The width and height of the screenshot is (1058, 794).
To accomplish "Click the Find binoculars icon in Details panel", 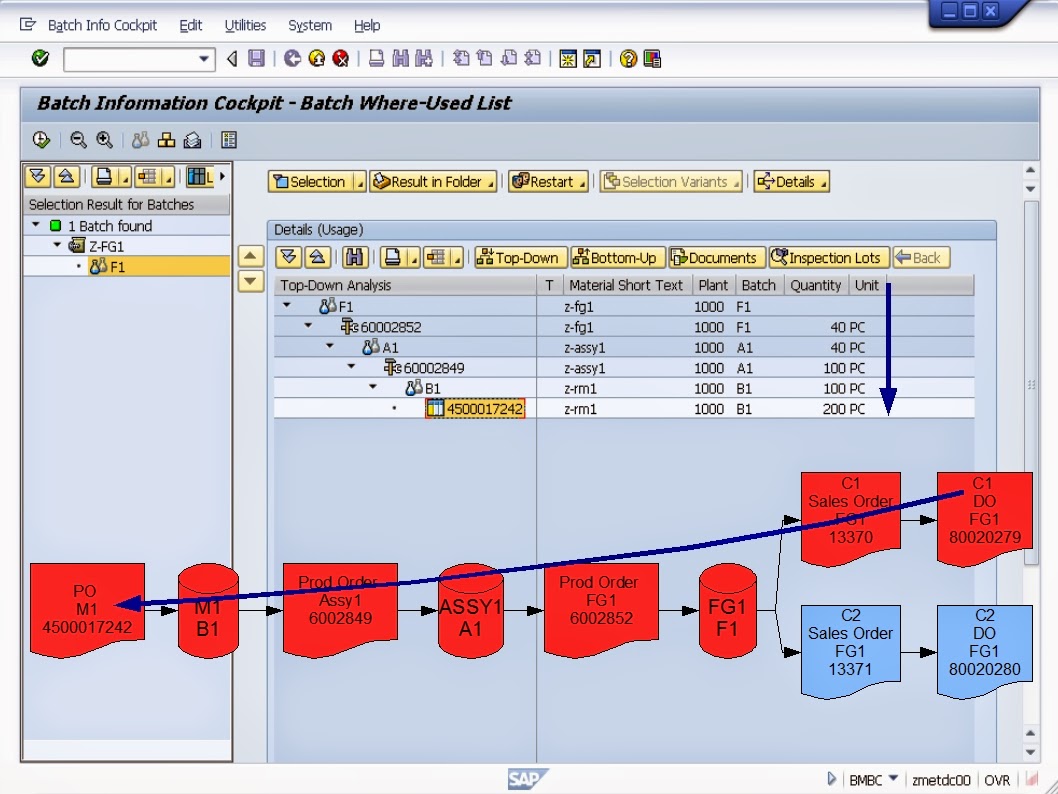I will point(355,257).
